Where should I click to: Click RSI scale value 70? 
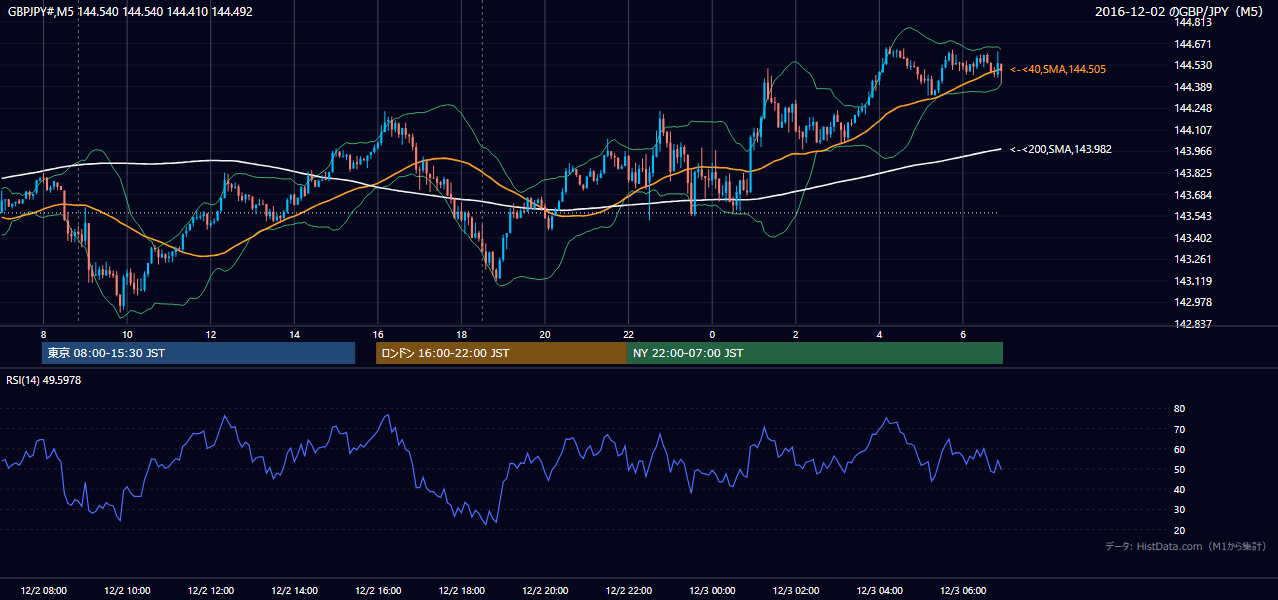point(1180,429)
